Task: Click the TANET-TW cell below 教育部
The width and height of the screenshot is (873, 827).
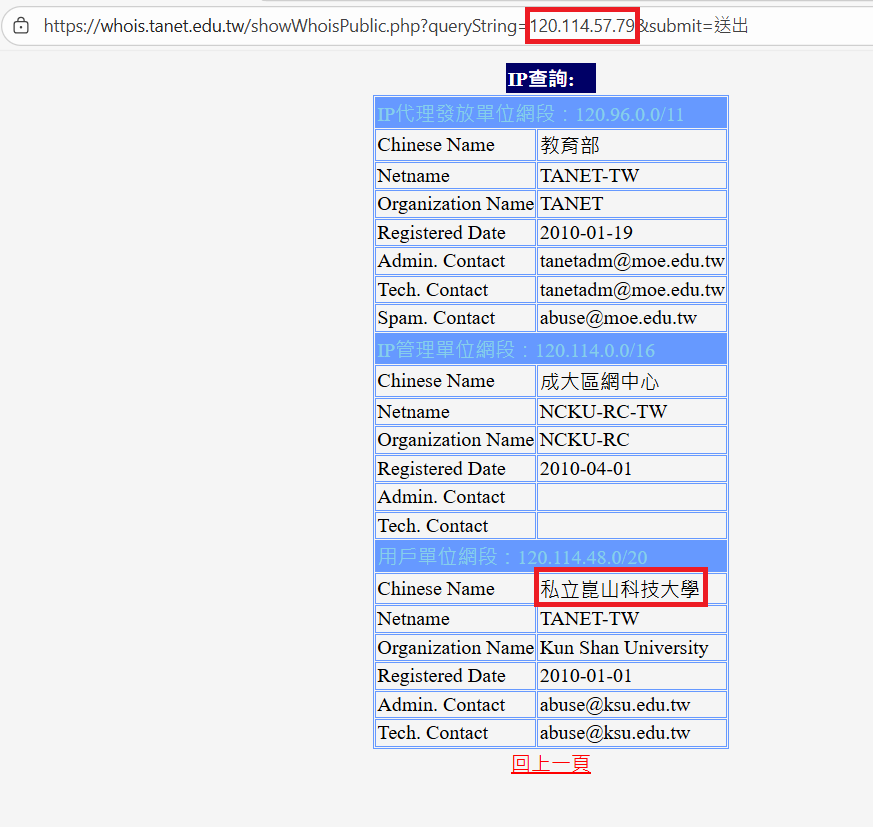Action: point(631,175)
